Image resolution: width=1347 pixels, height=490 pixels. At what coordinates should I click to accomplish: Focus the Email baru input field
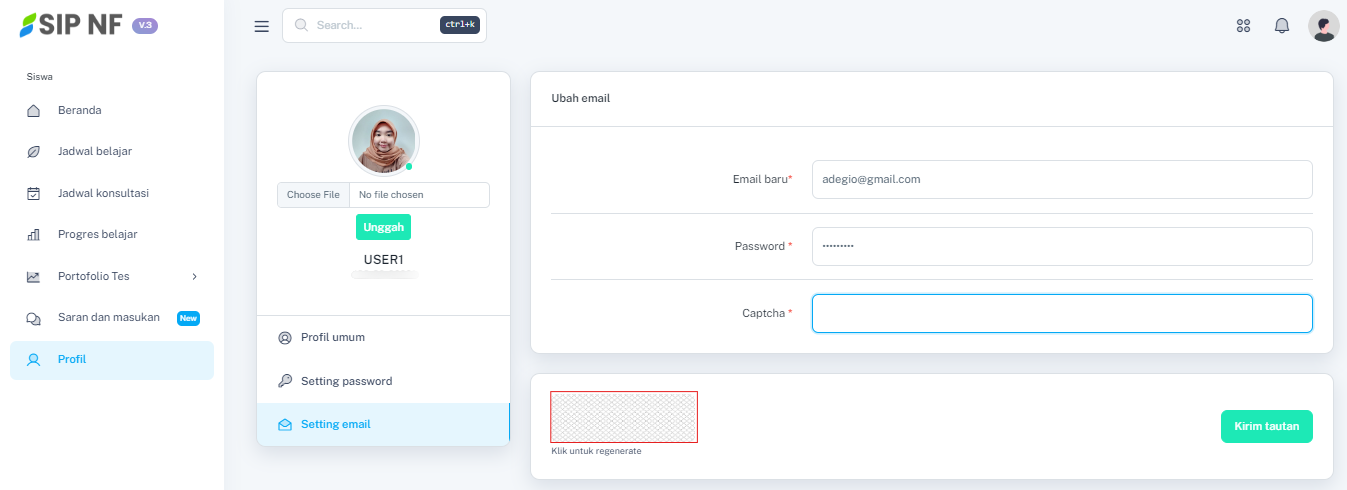[x=1061, y=180]
